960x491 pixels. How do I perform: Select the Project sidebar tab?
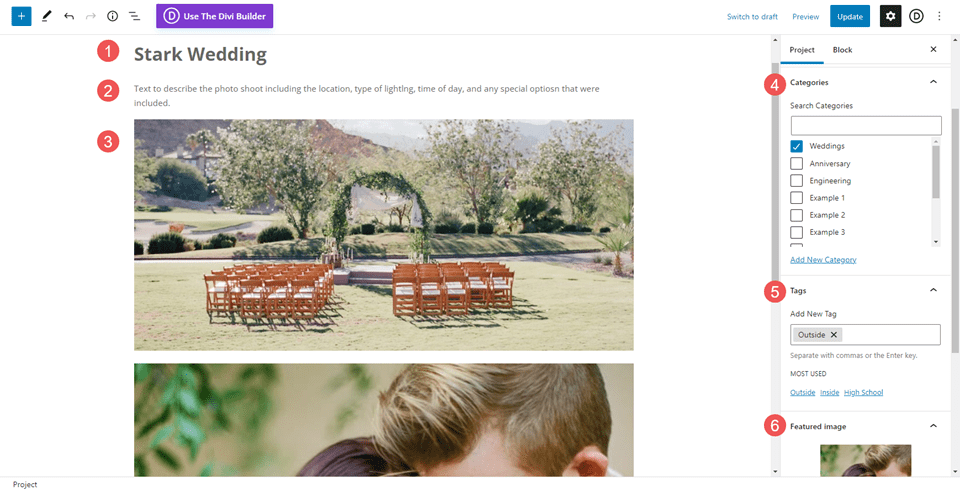(x=802, y=49)
